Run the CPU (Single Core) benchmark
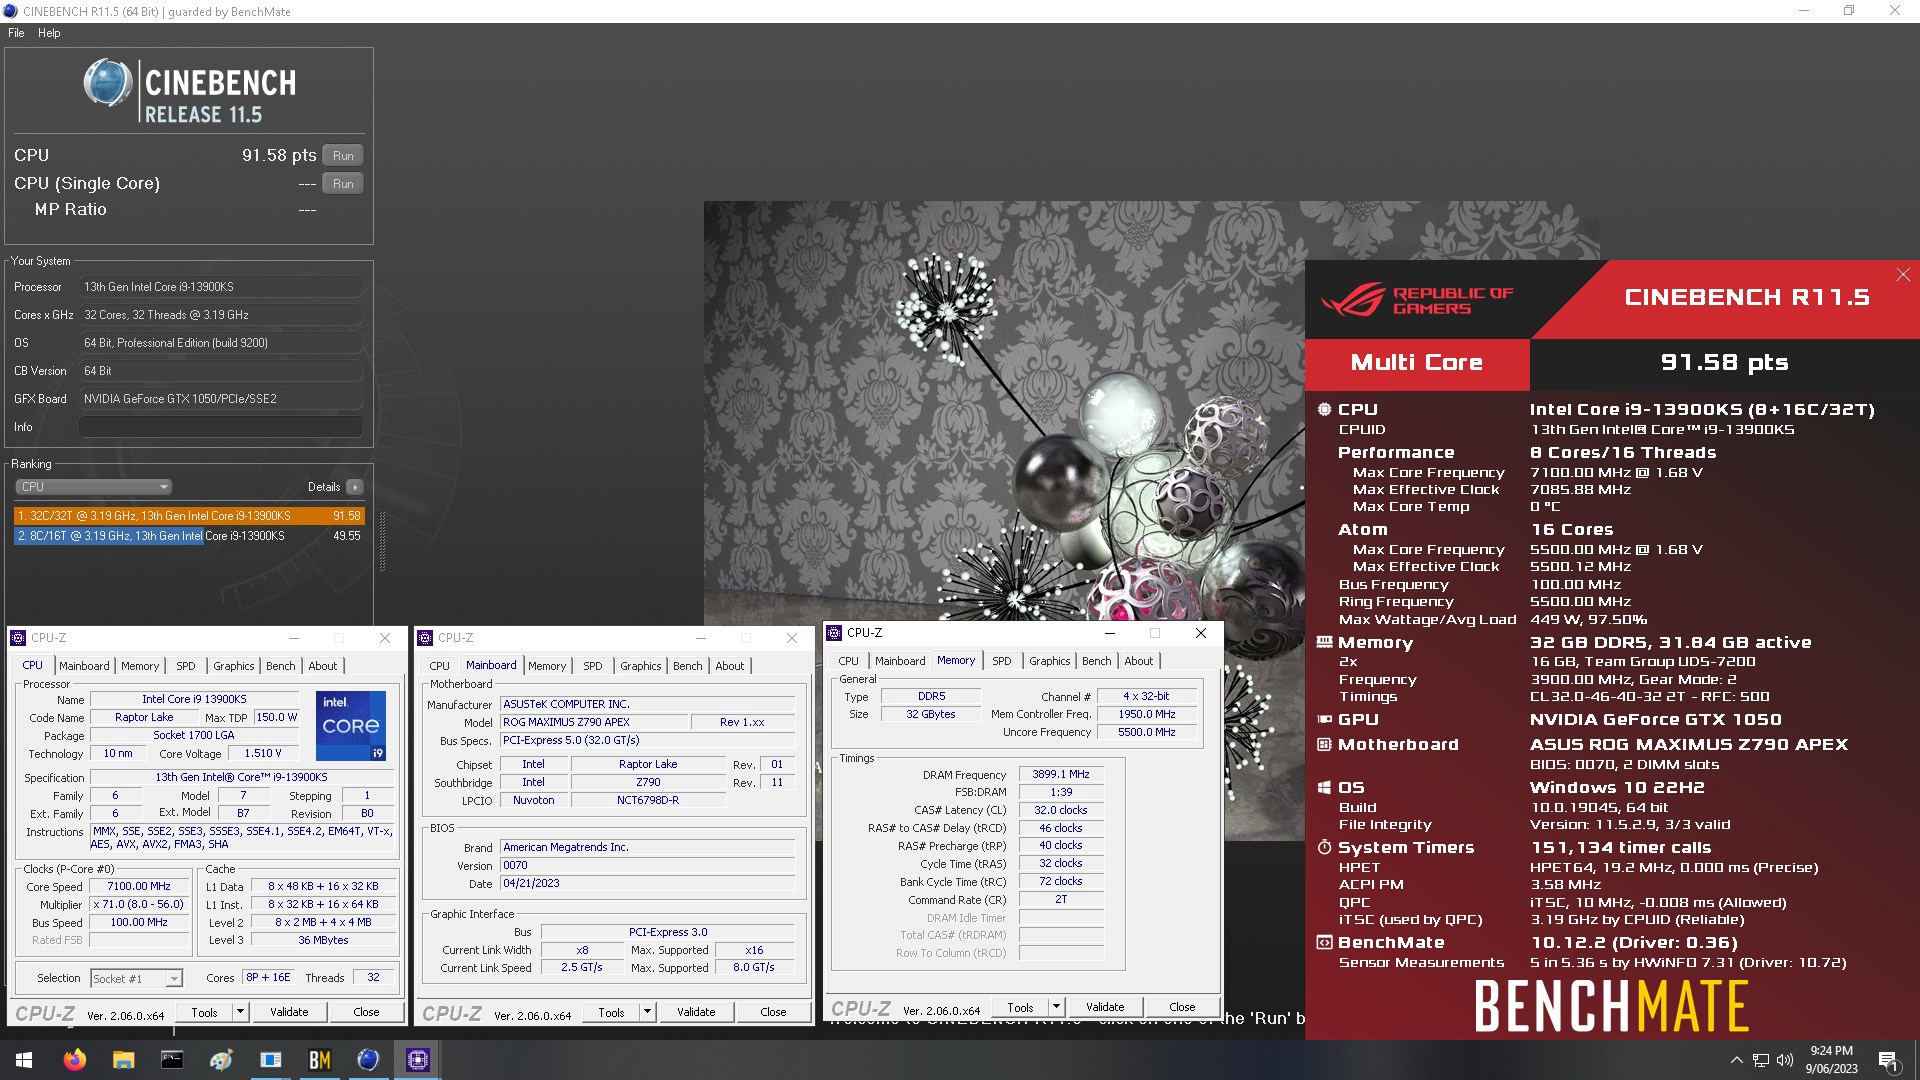The width and height of the screenshot is (1920, 1080). coord(343,184)
